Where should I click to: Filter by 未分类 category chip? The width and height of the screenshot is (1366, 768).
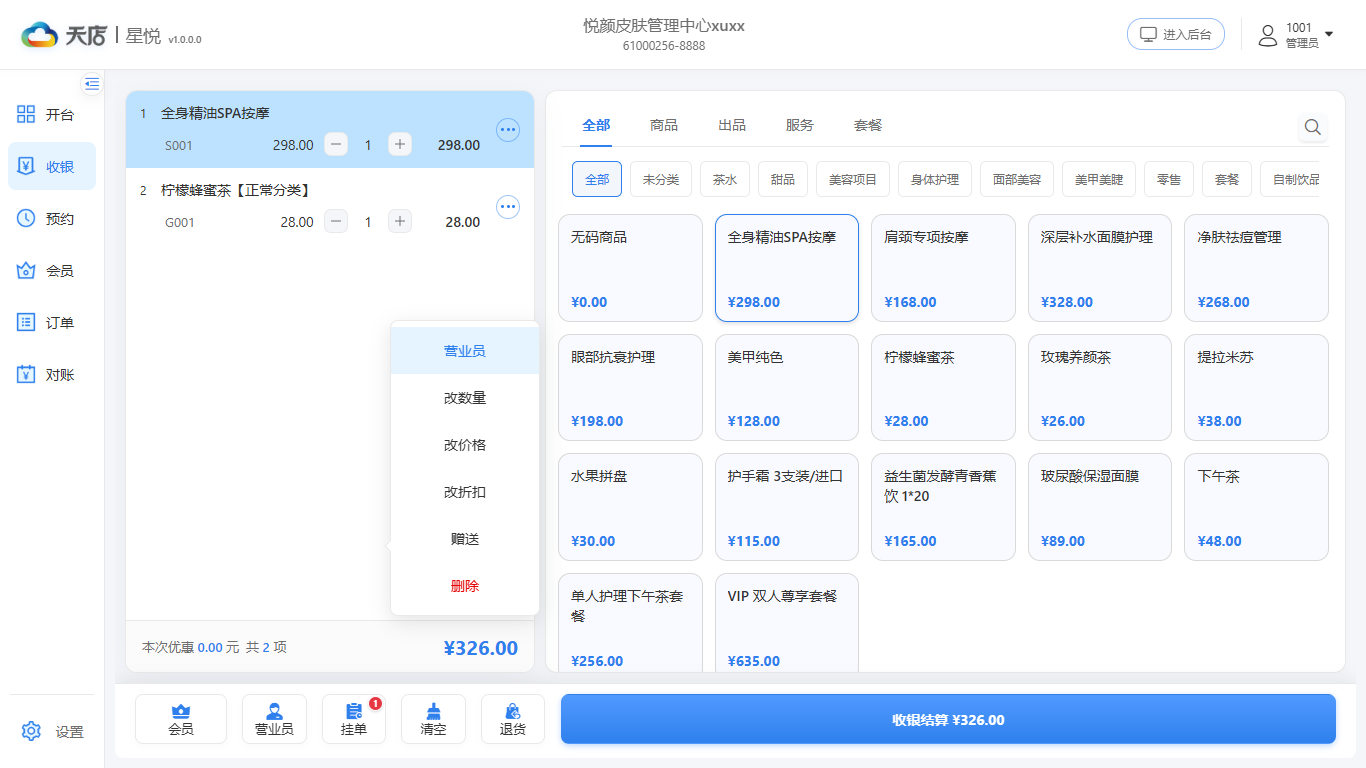click(661, 179)
